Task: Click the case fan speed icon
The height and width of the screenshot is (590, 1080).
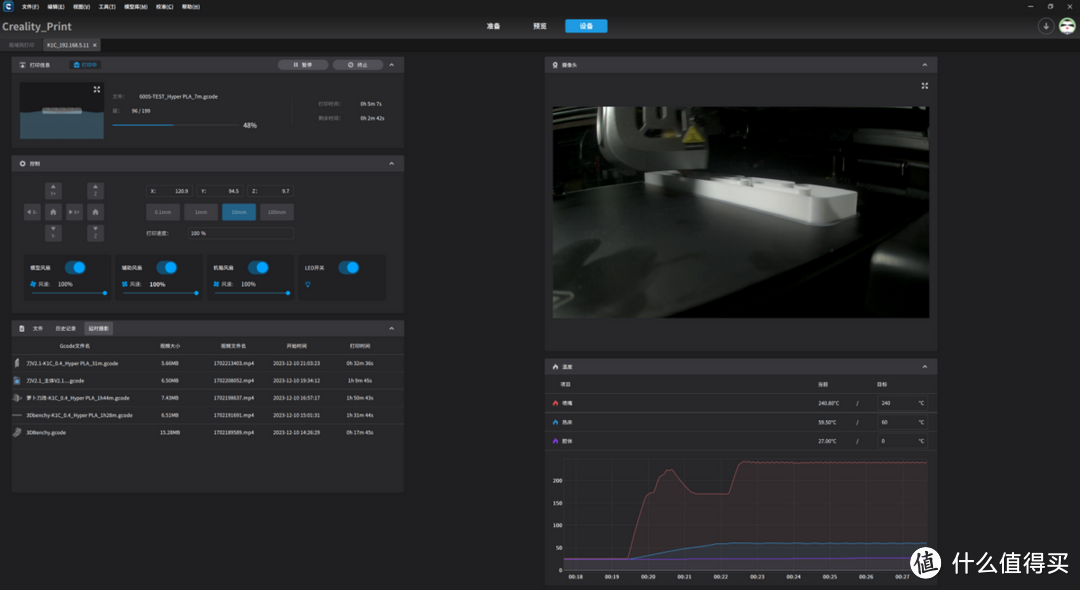Action: click(216, 284)
